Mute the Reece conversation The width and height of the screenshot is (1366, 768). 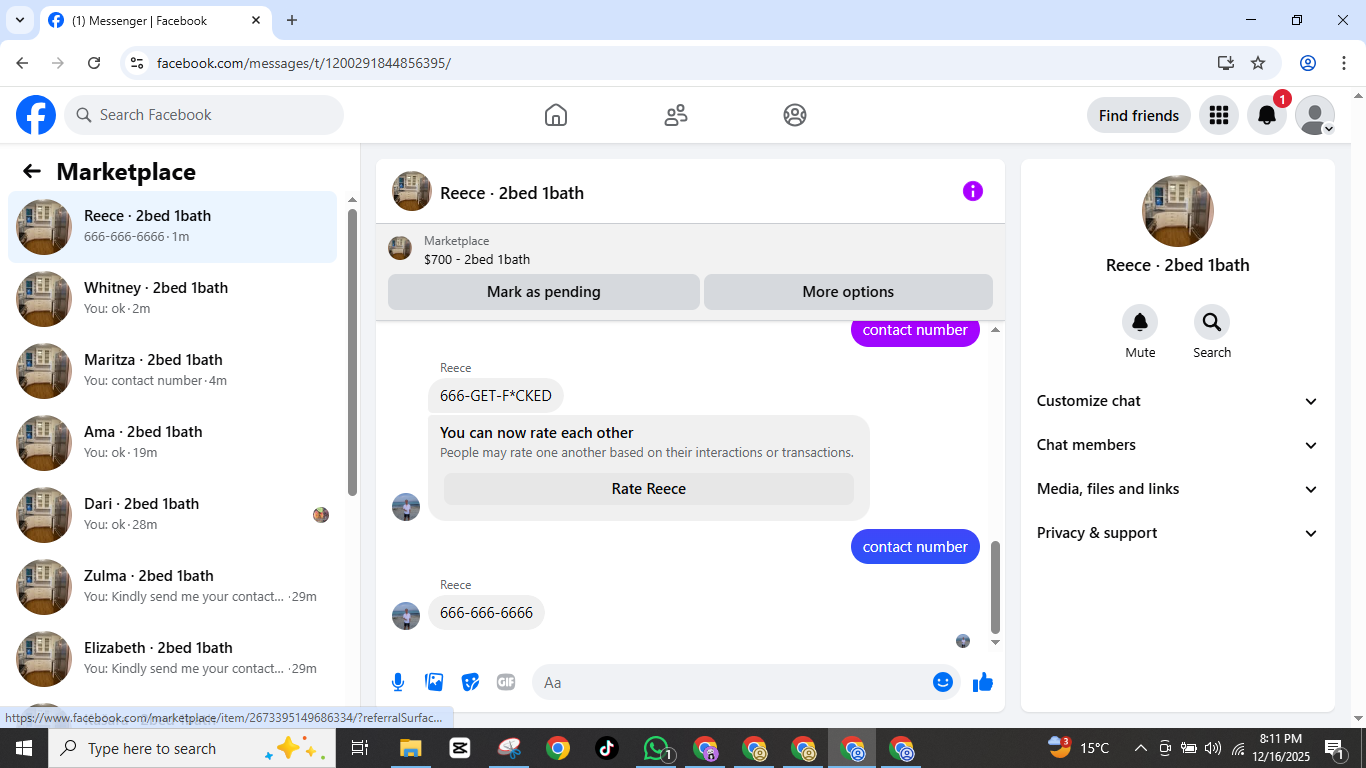pyautogui.click(x=1140, y=322)
